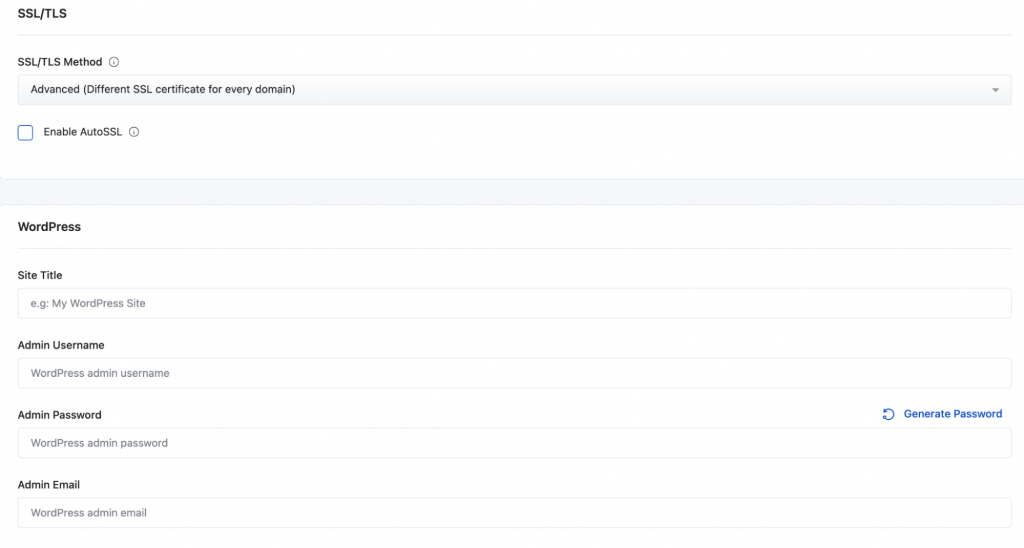This screenshot has height=548, width=1024.
Task: Click the WordPress section heading
Action: (x=50, y=227)
